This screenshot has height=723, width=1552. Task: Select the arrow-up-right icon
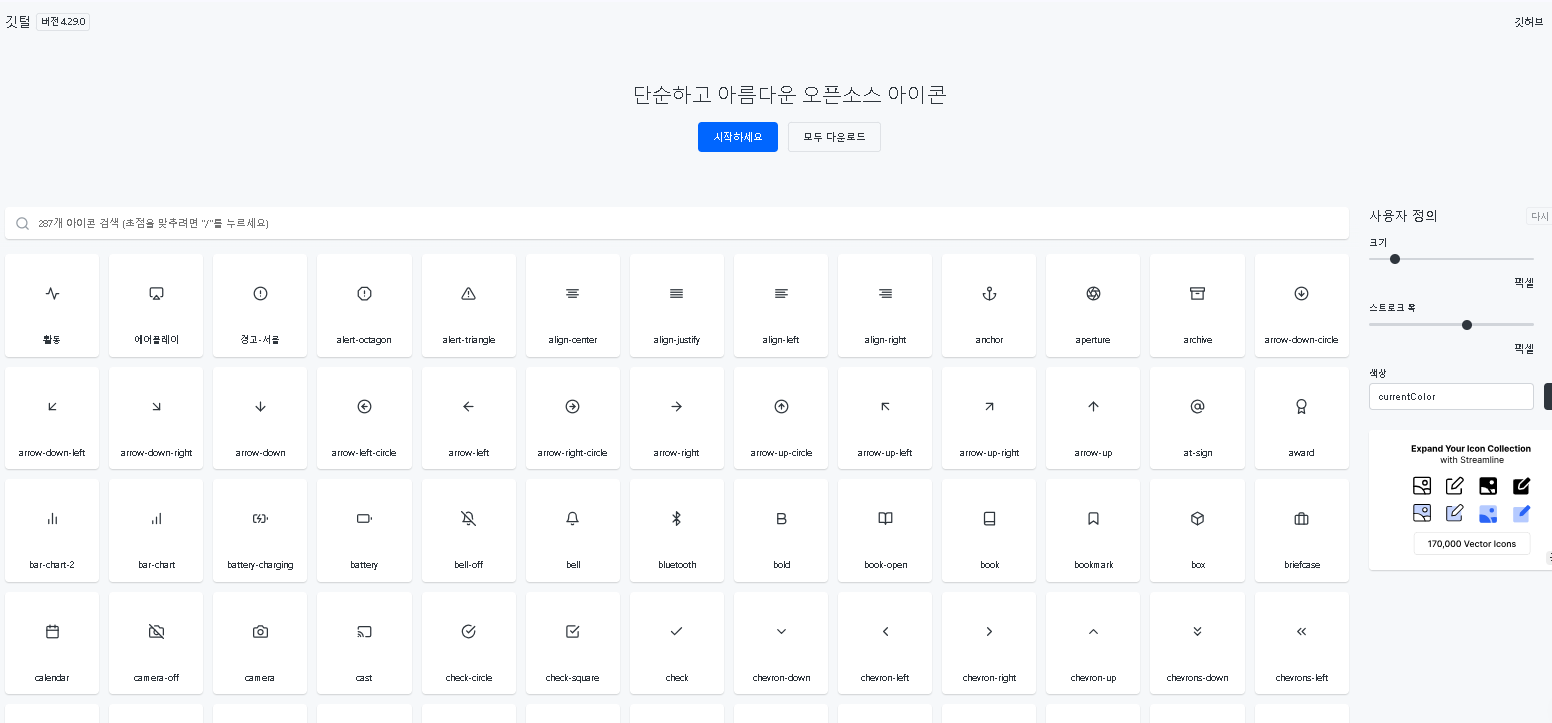[x=989, y=418]
